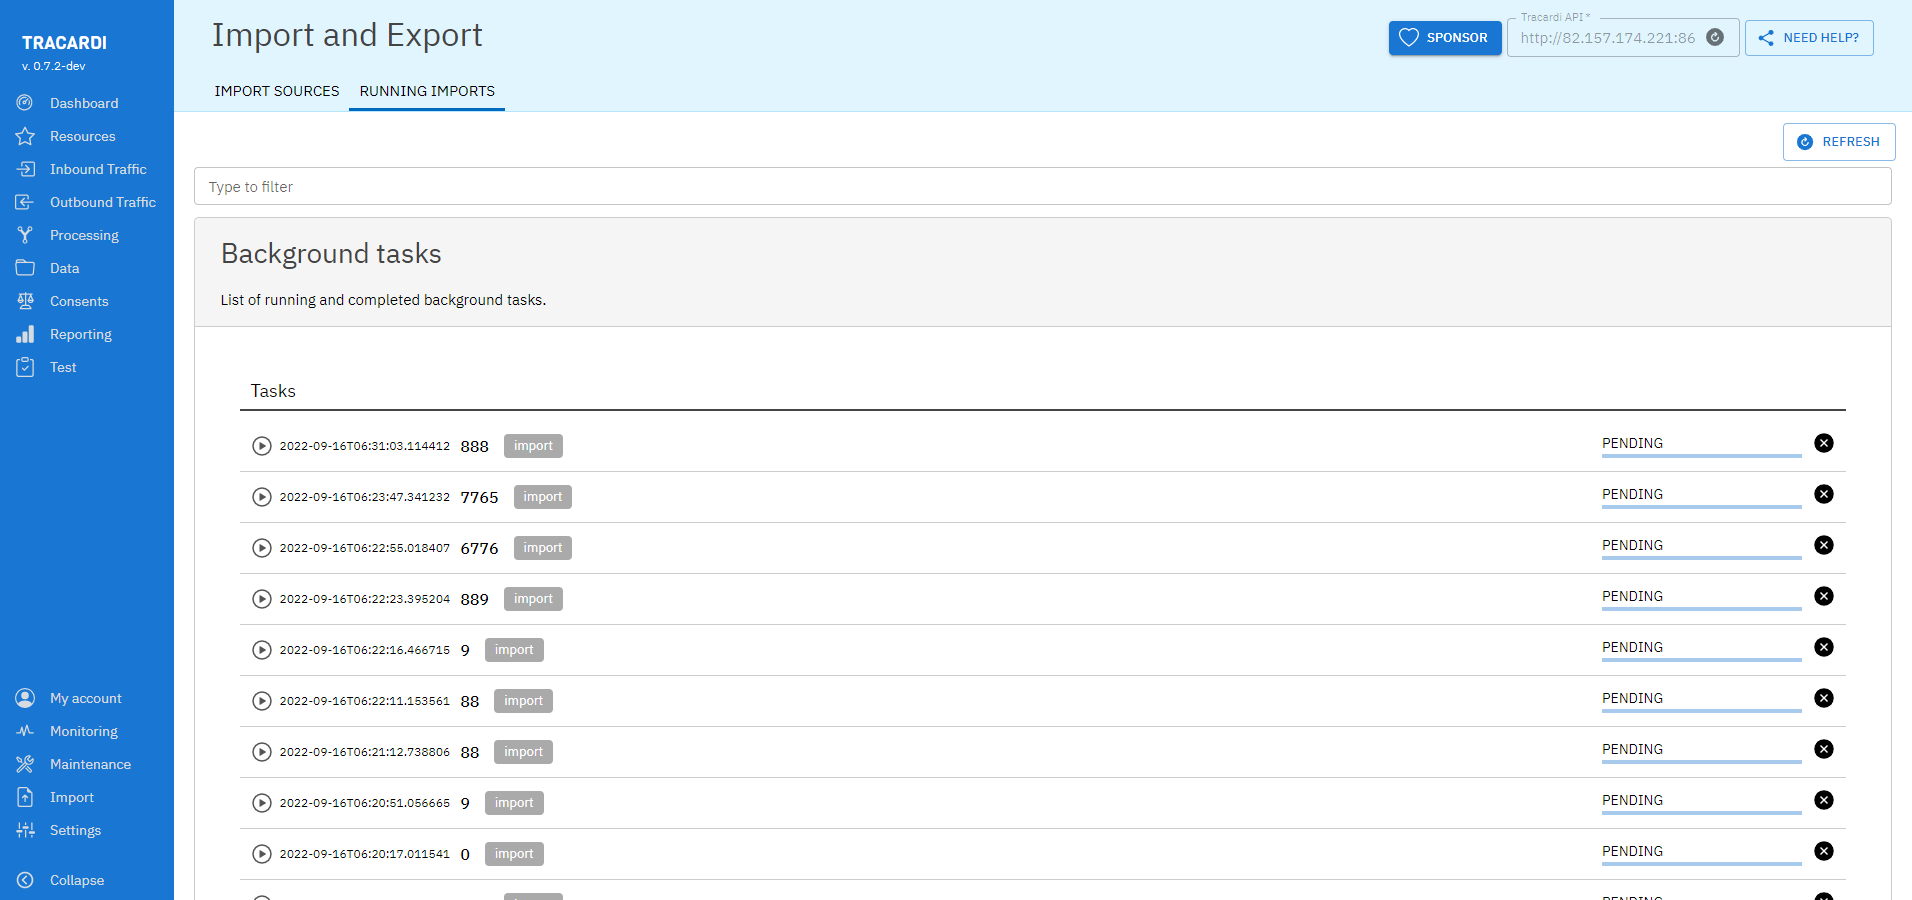Open Outbound Traffic section
The height and width of the screenshot is (900, 1912).
point(102,202)
